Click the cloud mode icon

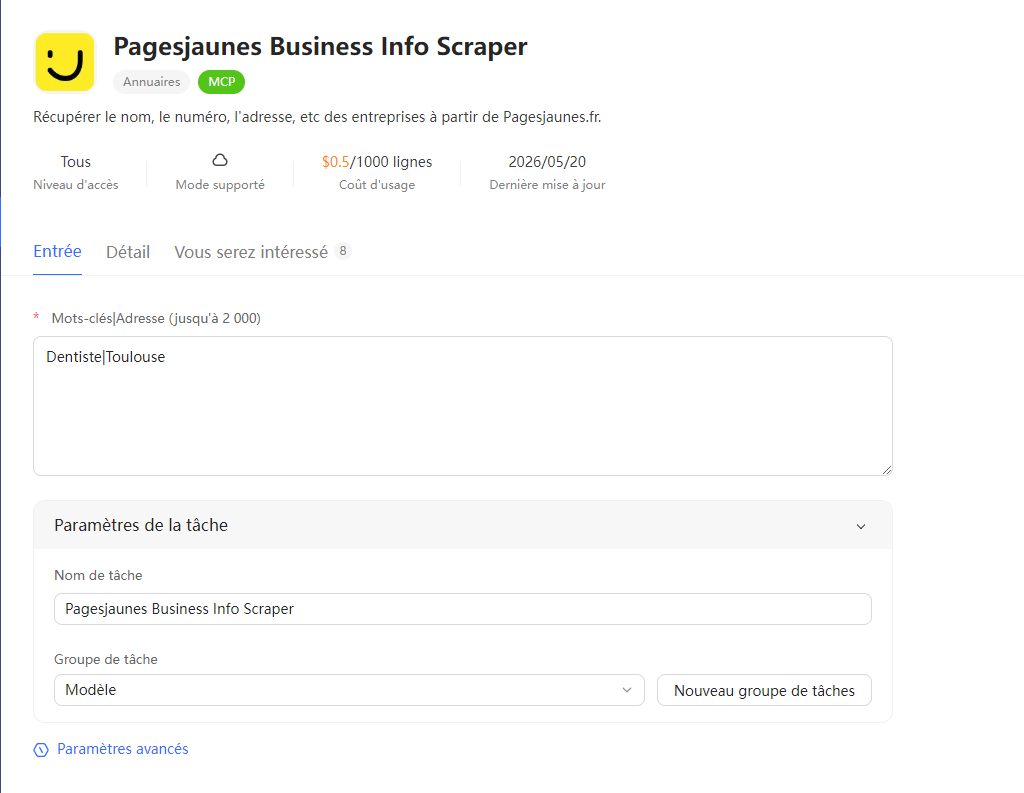[x=220, y=160]
